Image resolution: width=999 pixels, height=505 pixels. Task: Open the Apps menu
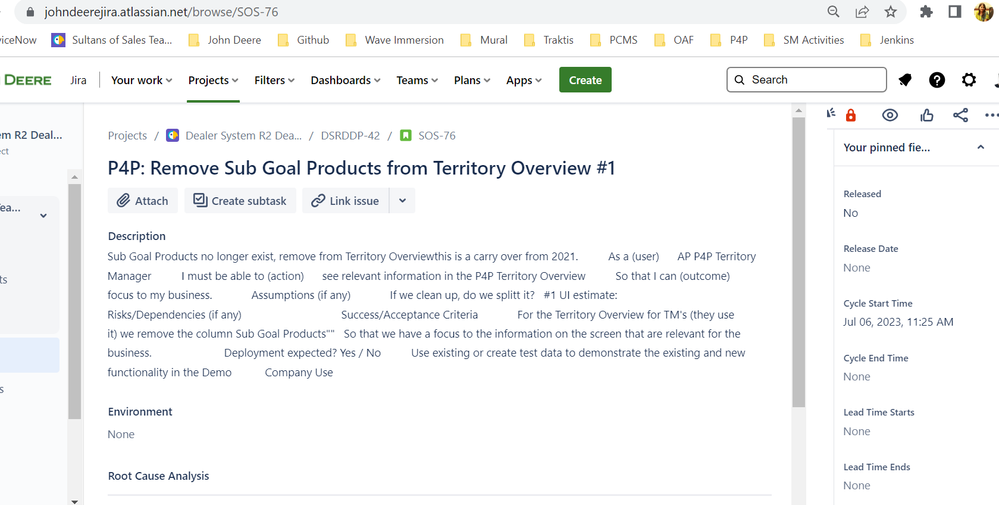(x=524, y=80)
